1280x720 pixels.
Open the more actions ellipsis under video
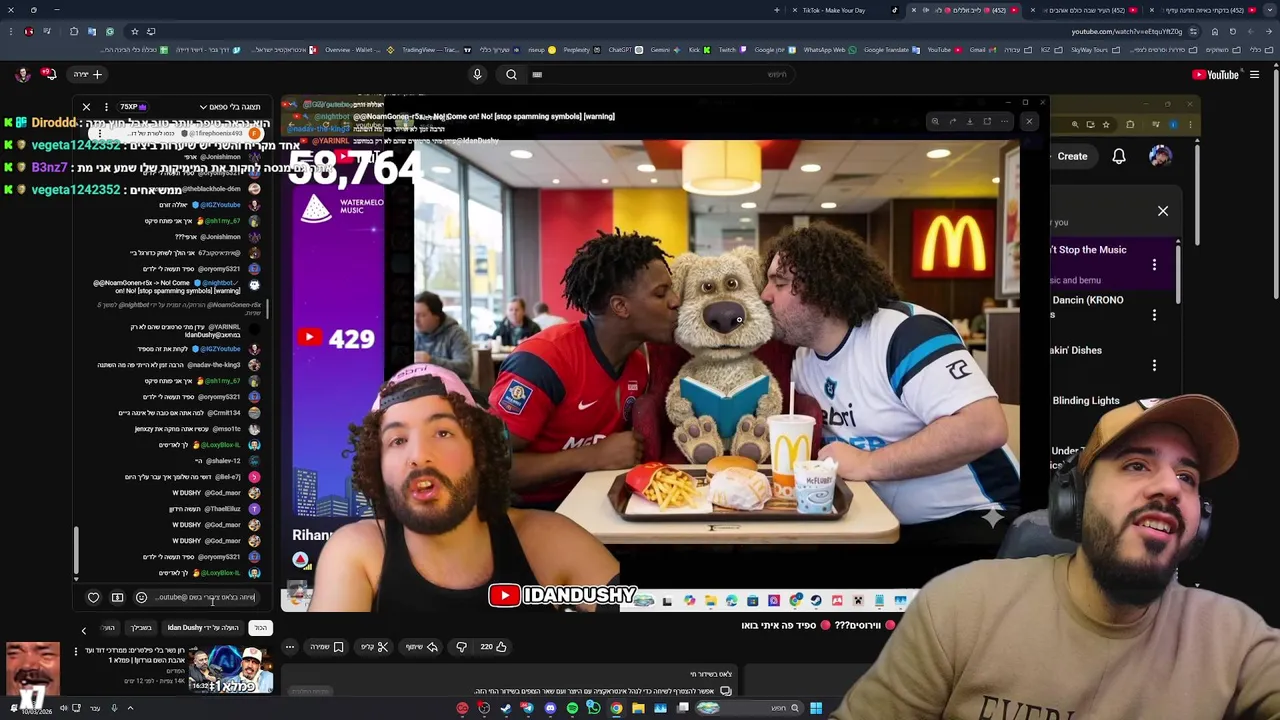click(290, 647)
